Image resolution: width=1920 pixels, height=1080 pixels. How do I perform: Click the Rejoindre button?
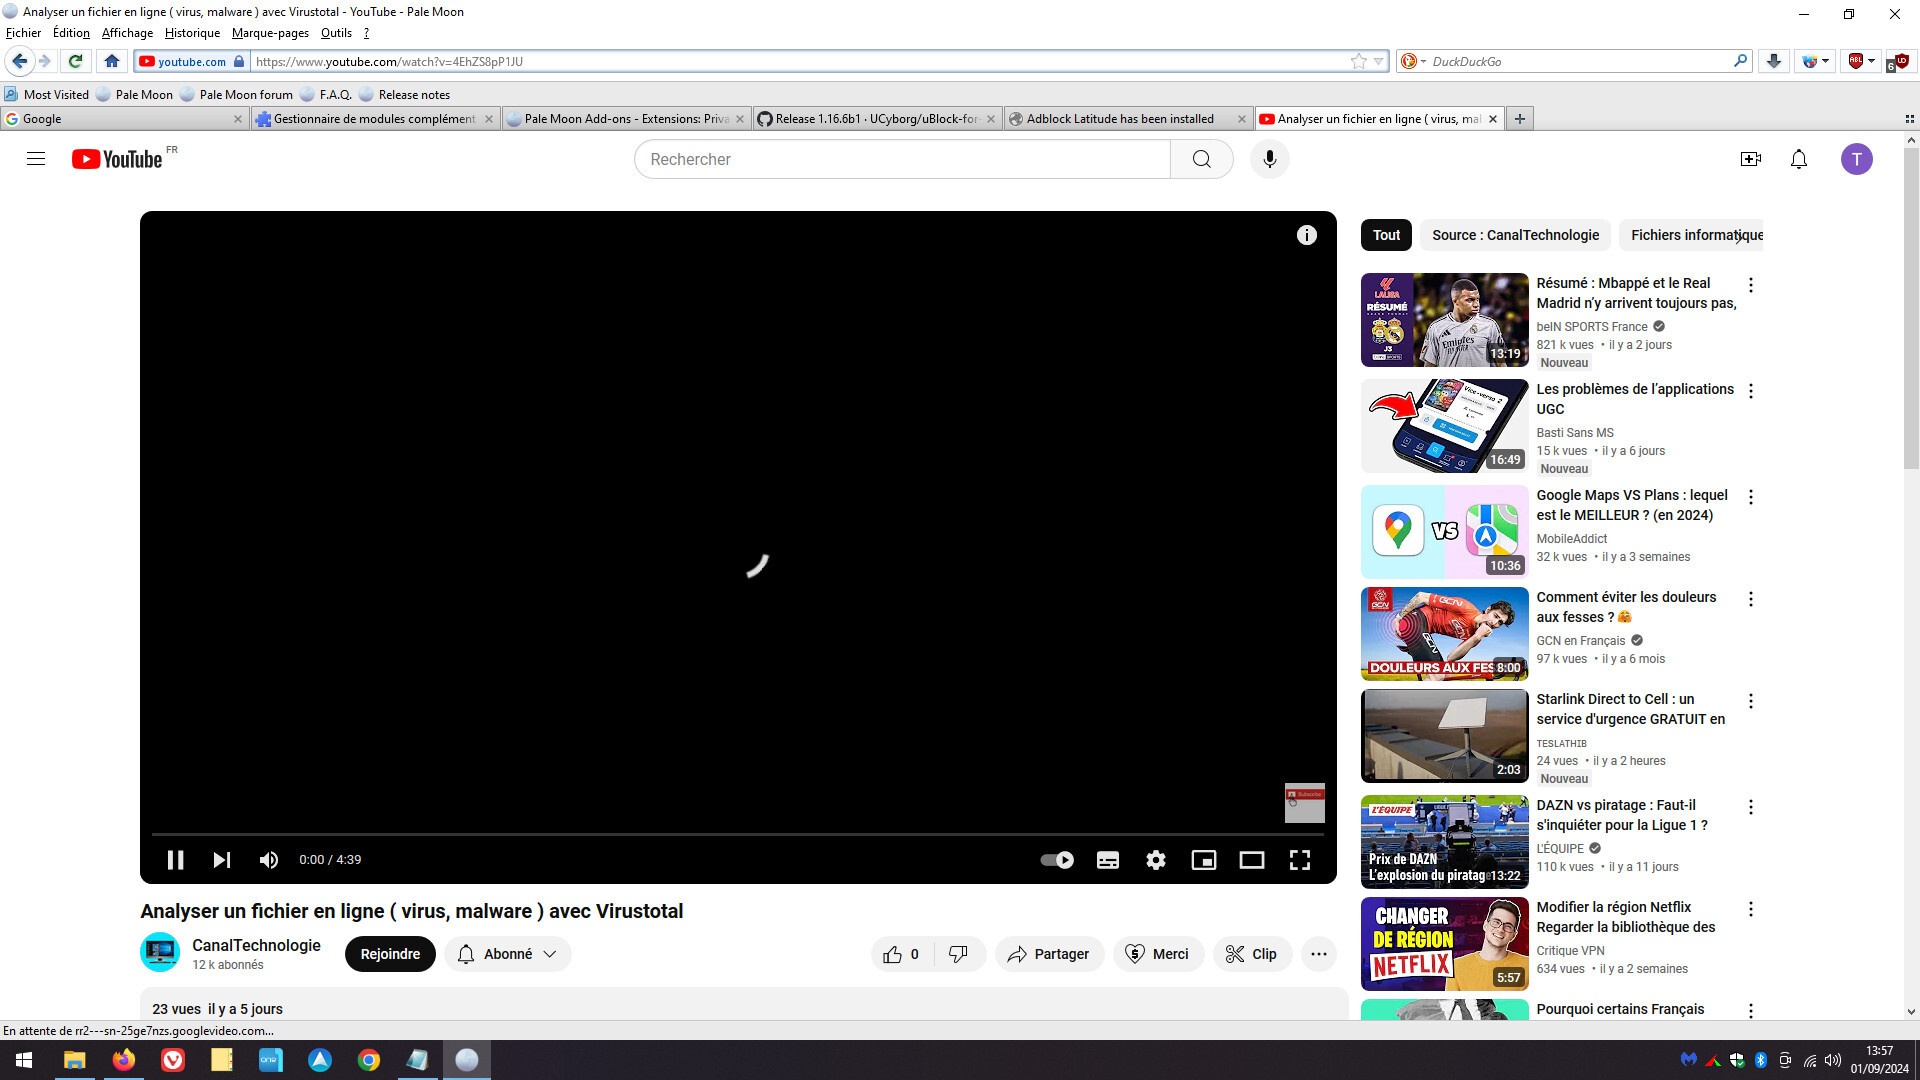point(390,954)
